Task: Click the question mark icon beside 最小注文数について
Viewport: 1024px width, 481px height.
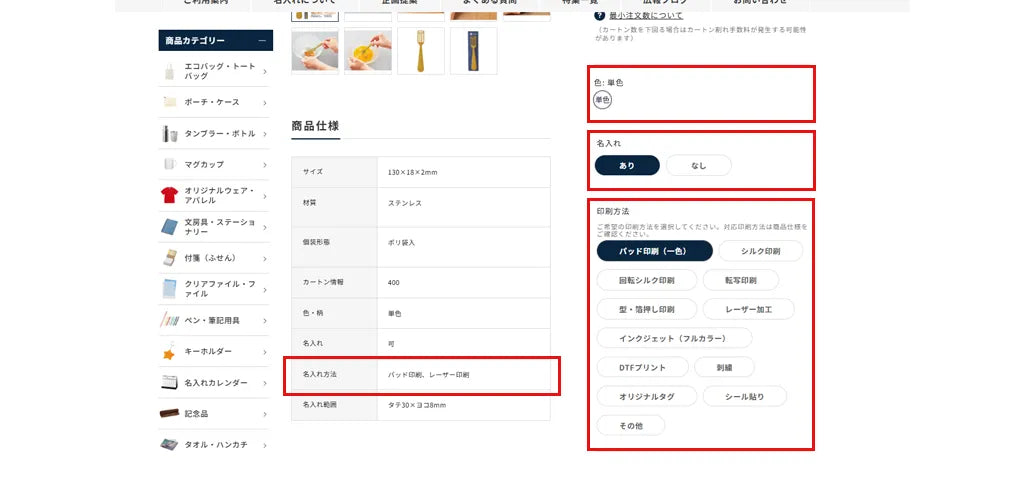Action: tap(600, 16)
